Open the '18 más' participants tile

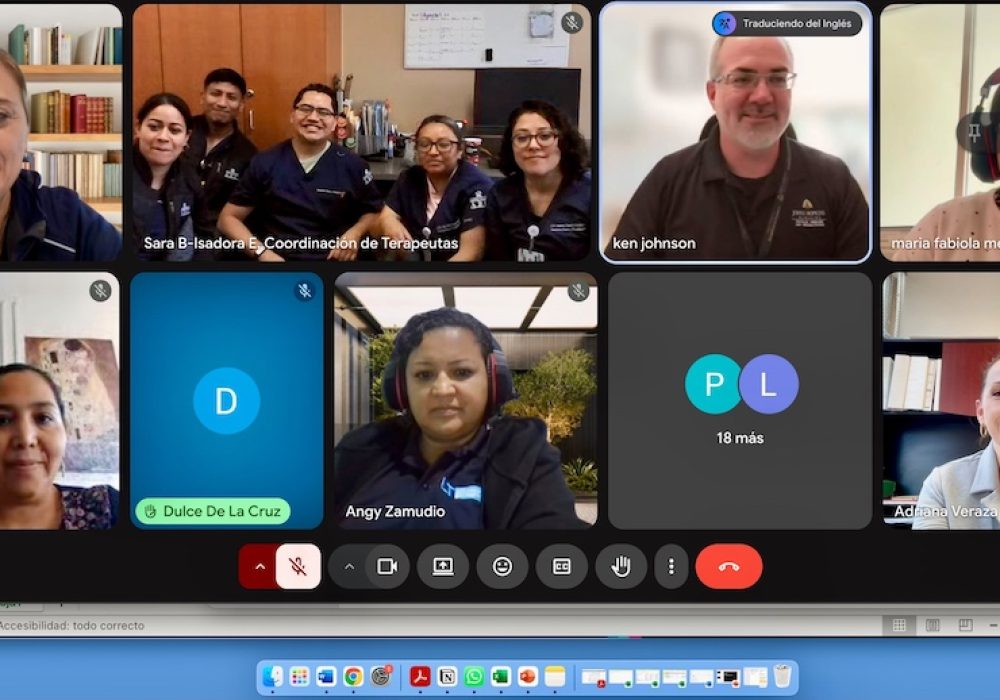[x=740, y=401]
